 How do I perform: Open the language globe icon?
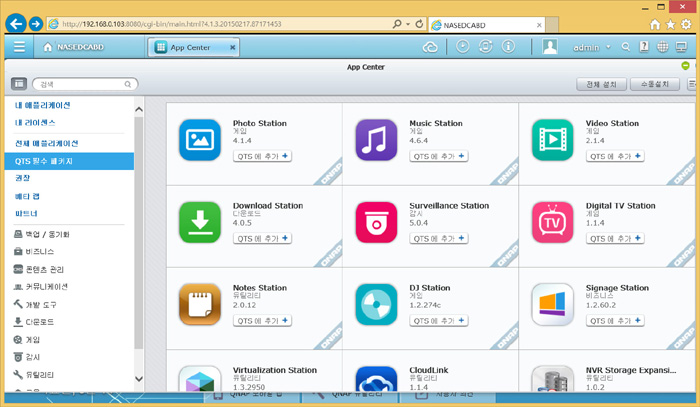[664, 47]
